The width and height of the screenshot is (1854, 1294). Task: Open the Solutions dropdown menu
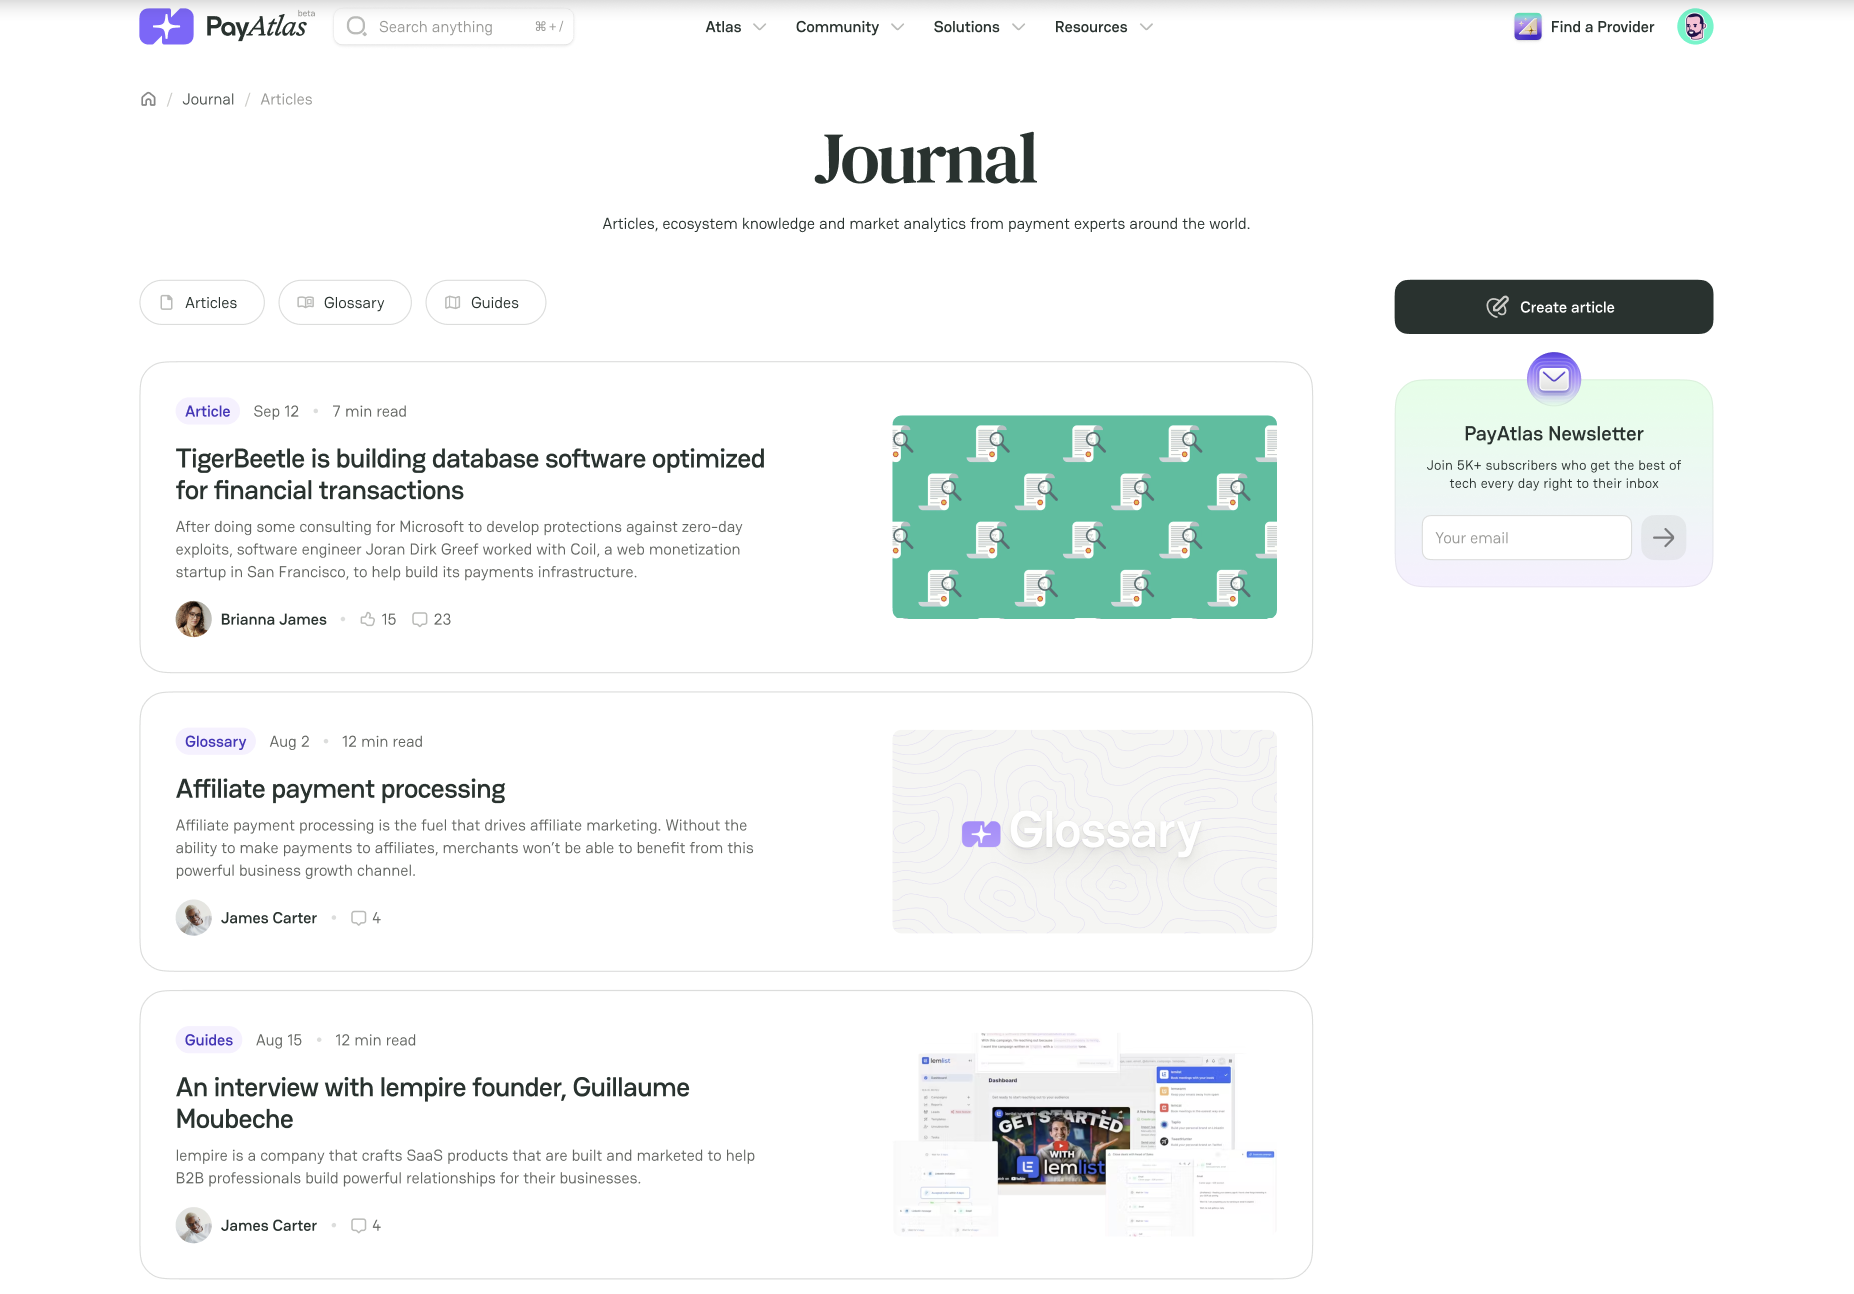(x=978, y=27)
